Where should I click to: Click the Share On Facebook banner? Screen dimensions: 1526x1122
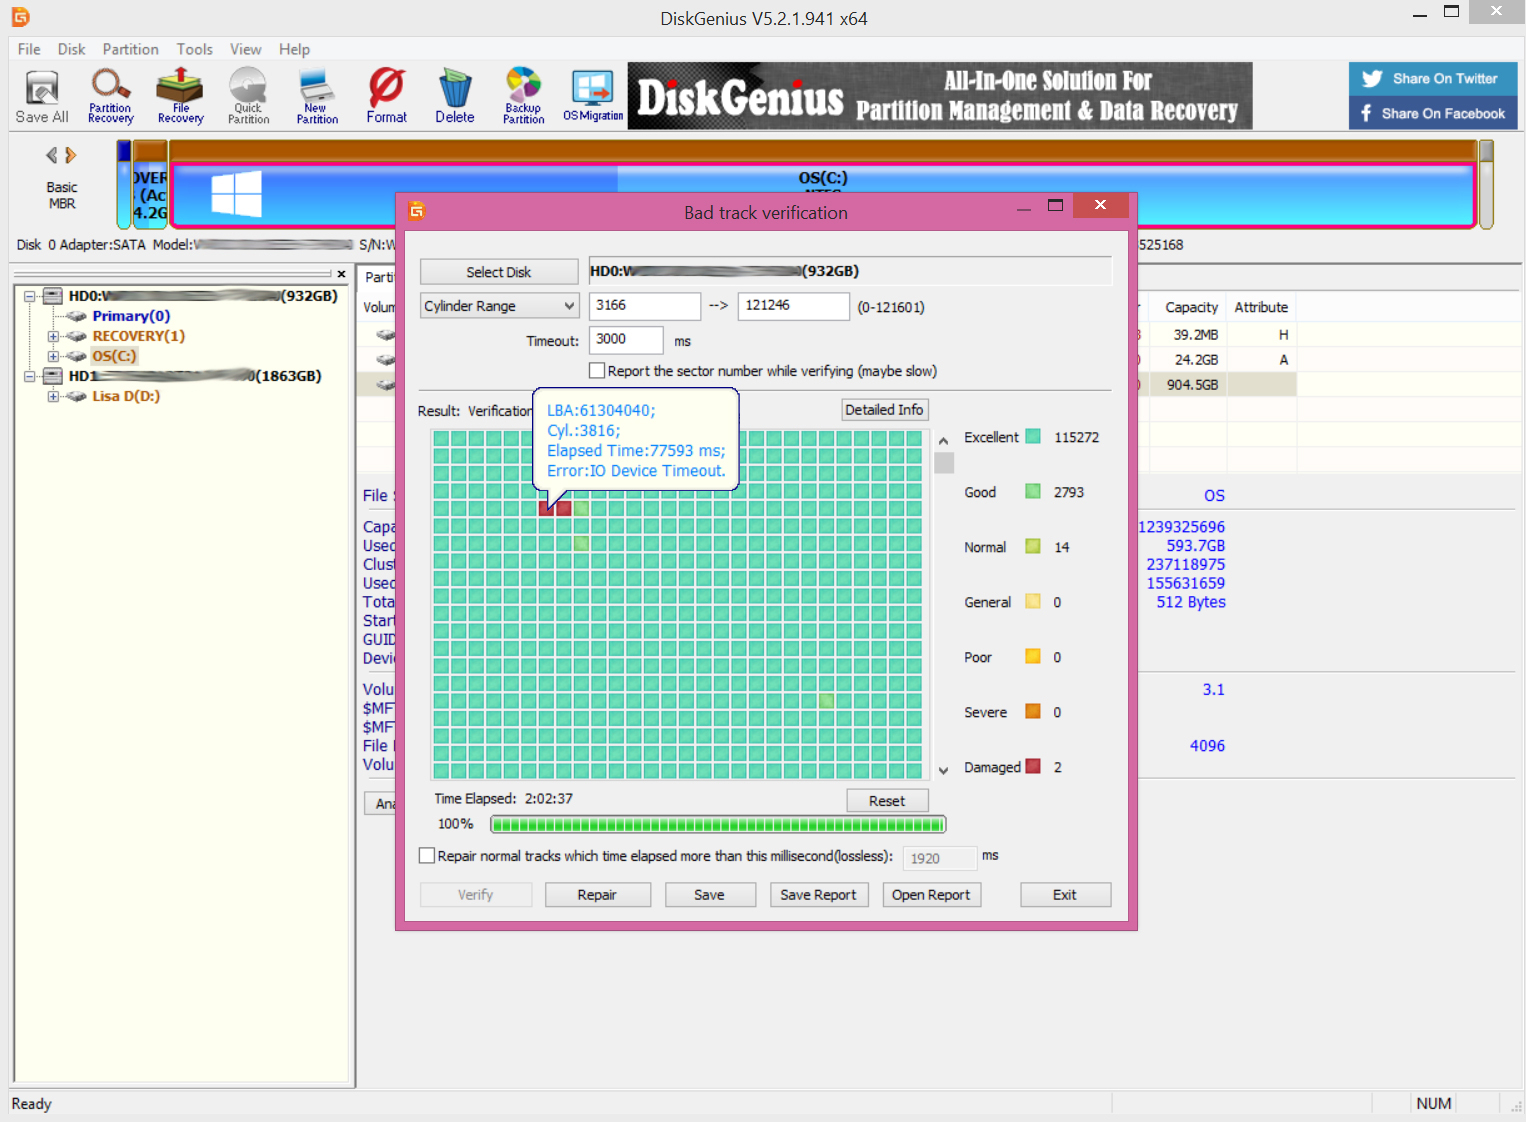(1433, 113)
